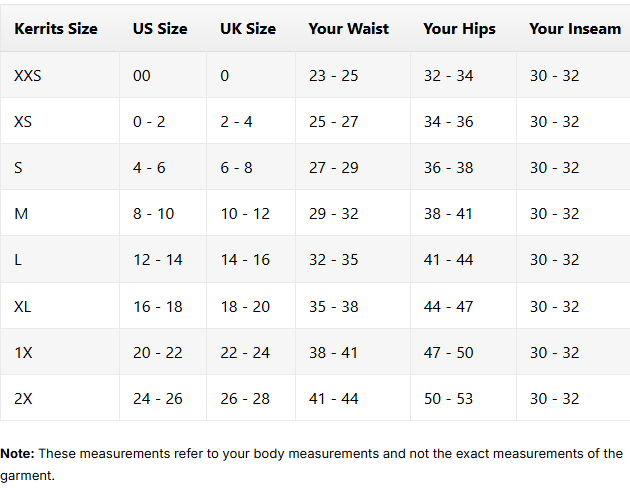Select the Your Inseam column header
This screenshot has height=491, width=630.
pos(575,29)
